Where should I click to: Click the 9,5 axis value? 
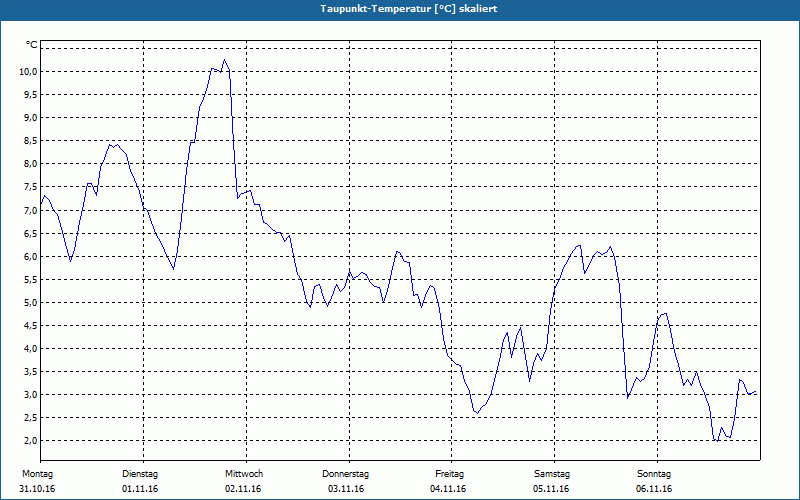pos(30,95)
